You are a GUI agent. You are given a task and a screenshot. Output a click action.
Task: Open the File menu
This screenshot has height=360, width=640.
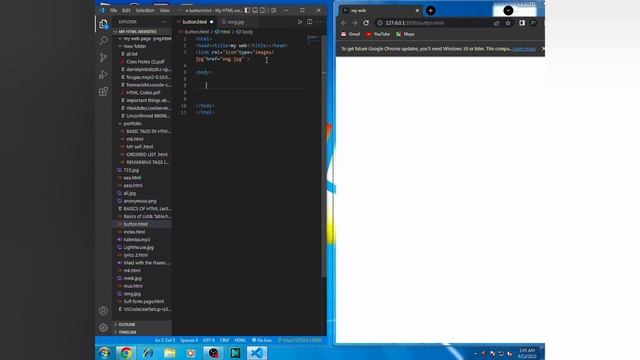pos(113,10)
